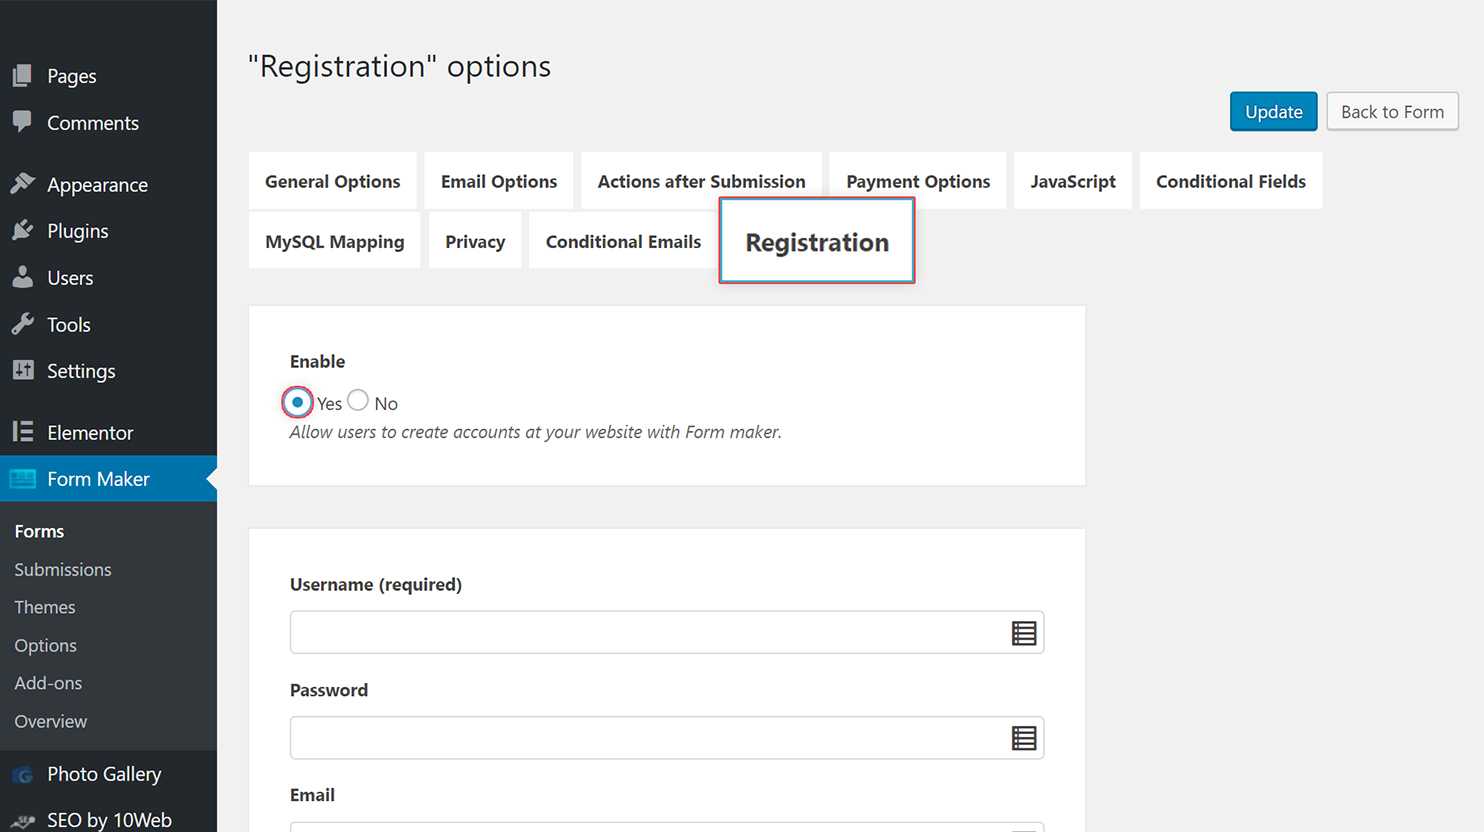Click the Pages sidebar icon
The width and height of the screenshot is (1484, 832).
coord(22,75)
